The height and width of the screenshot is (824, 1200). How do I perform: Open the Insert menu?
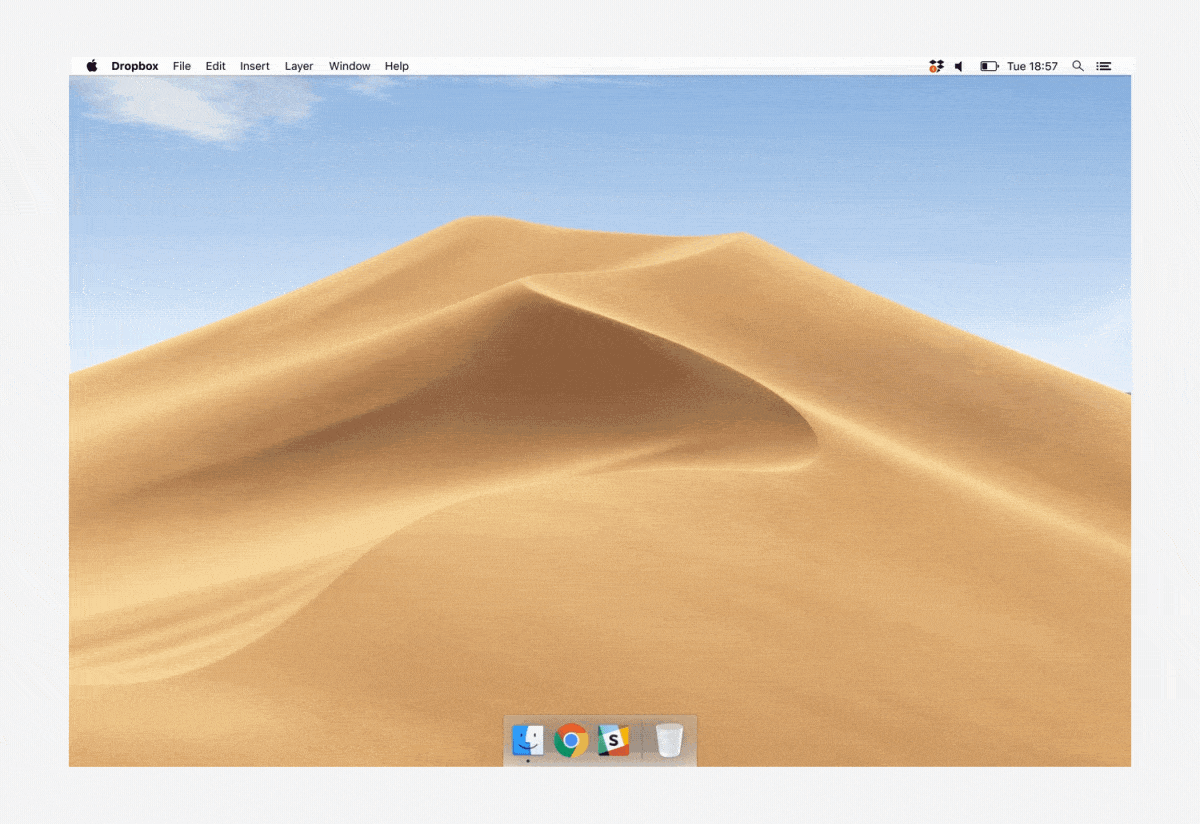[254, 66]
